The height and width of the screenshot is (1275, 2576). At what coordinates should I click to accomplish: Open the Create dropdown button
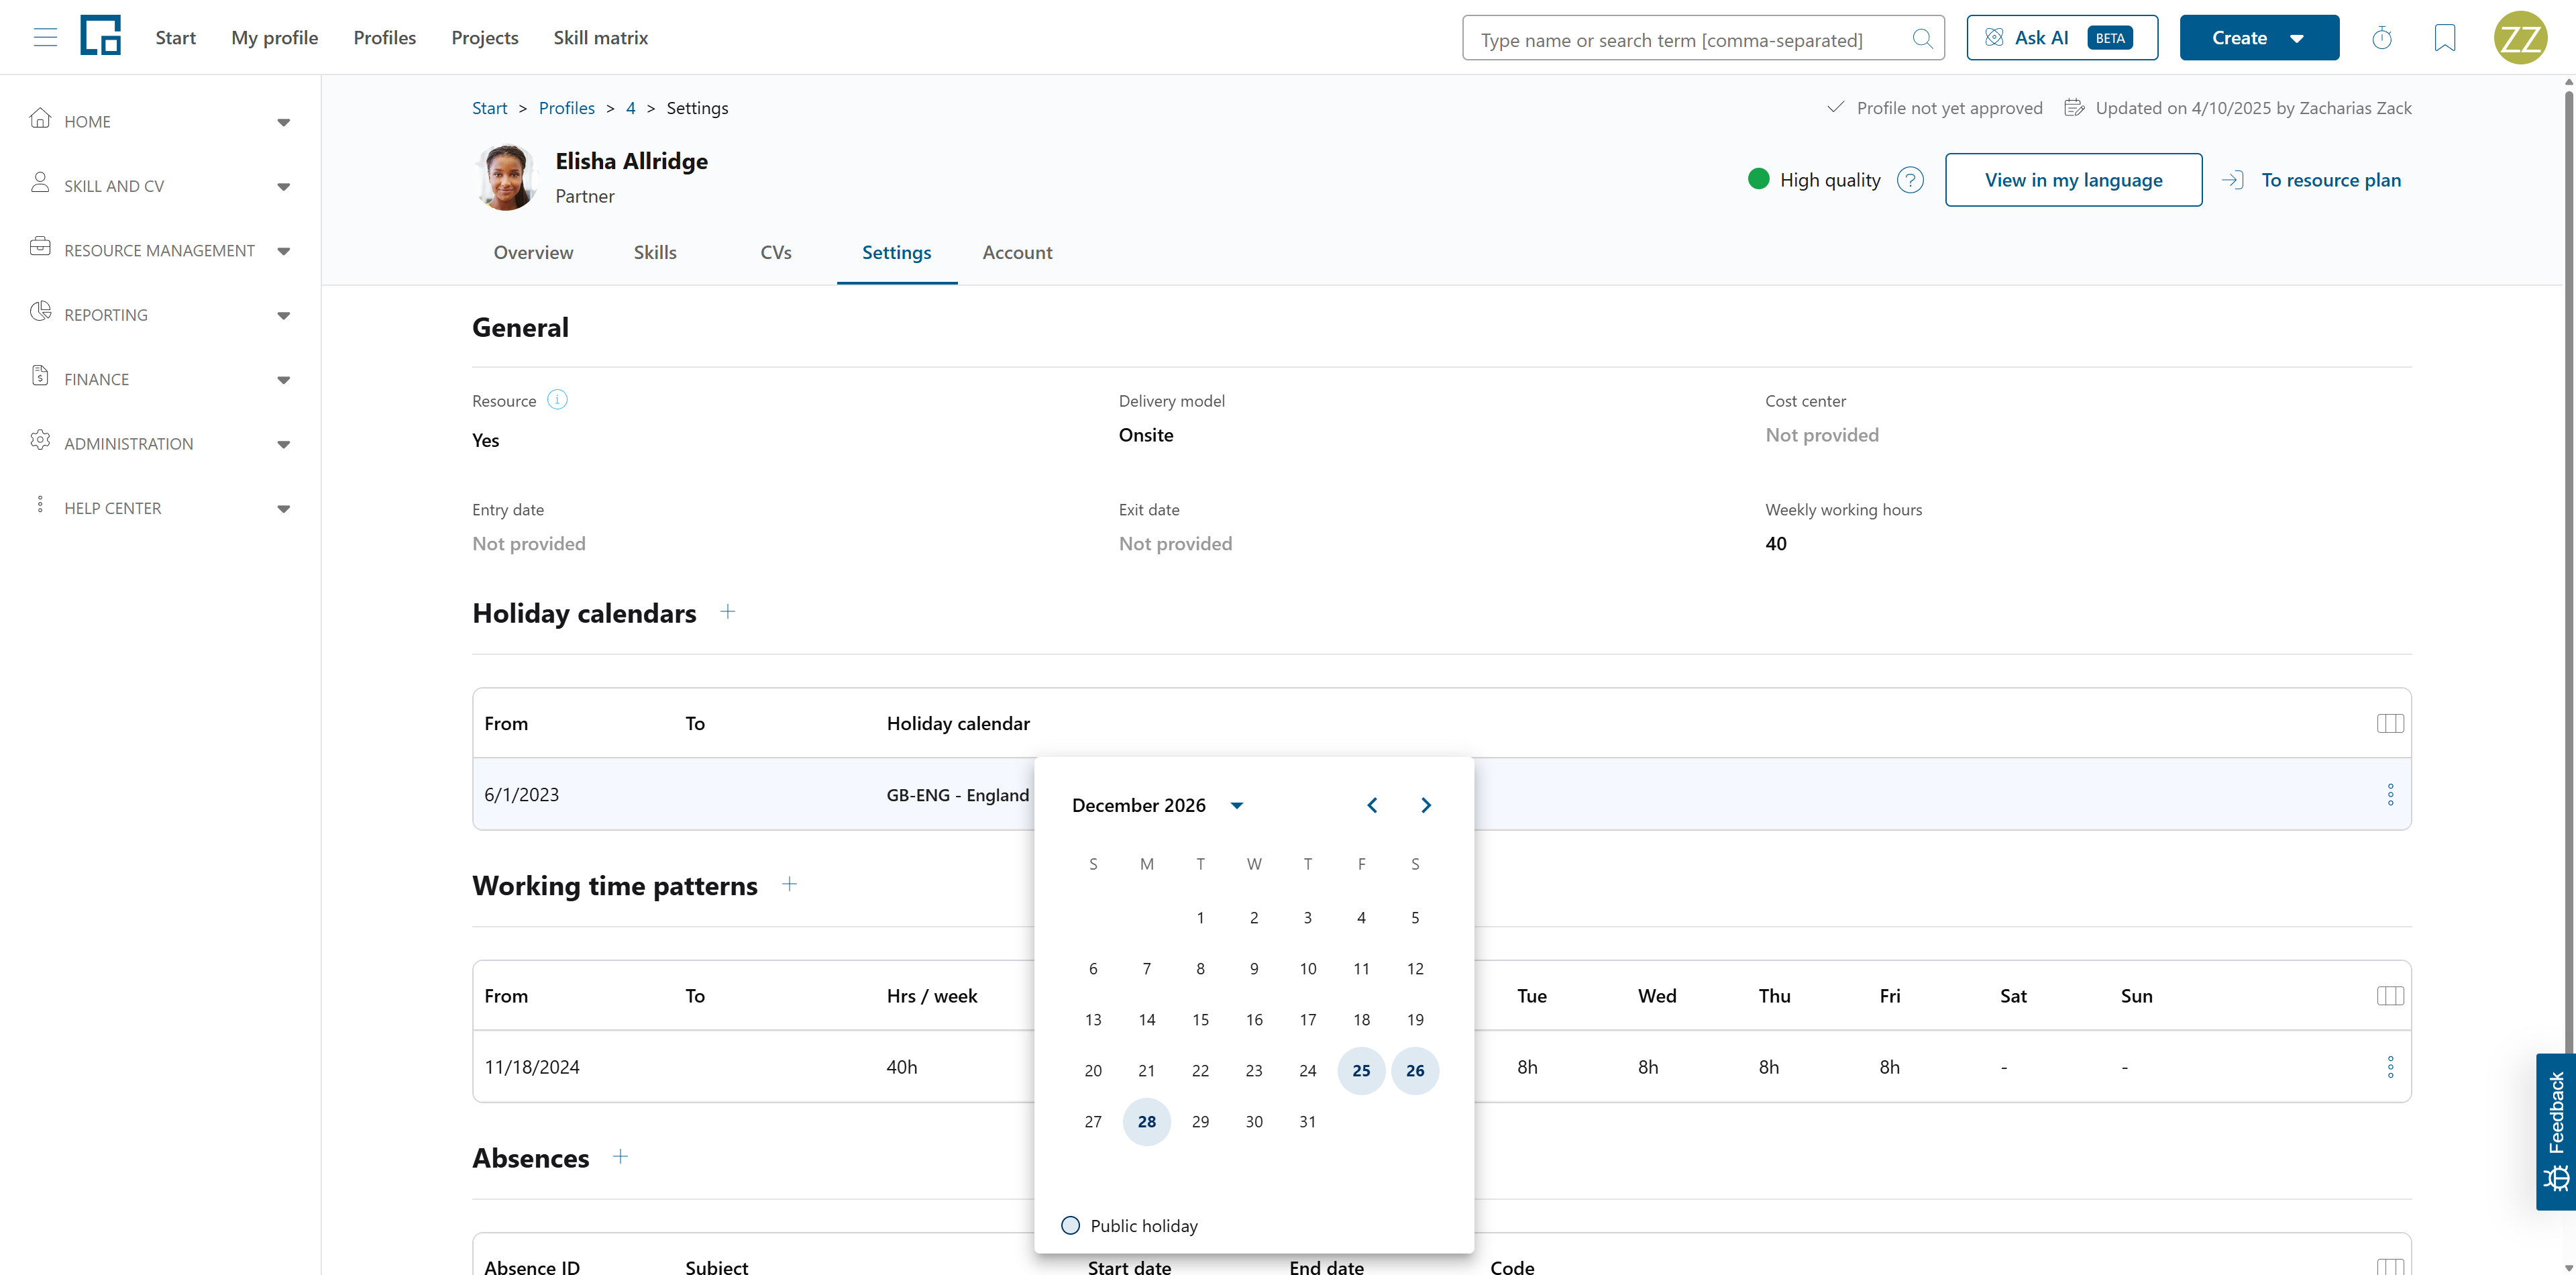2259,38
